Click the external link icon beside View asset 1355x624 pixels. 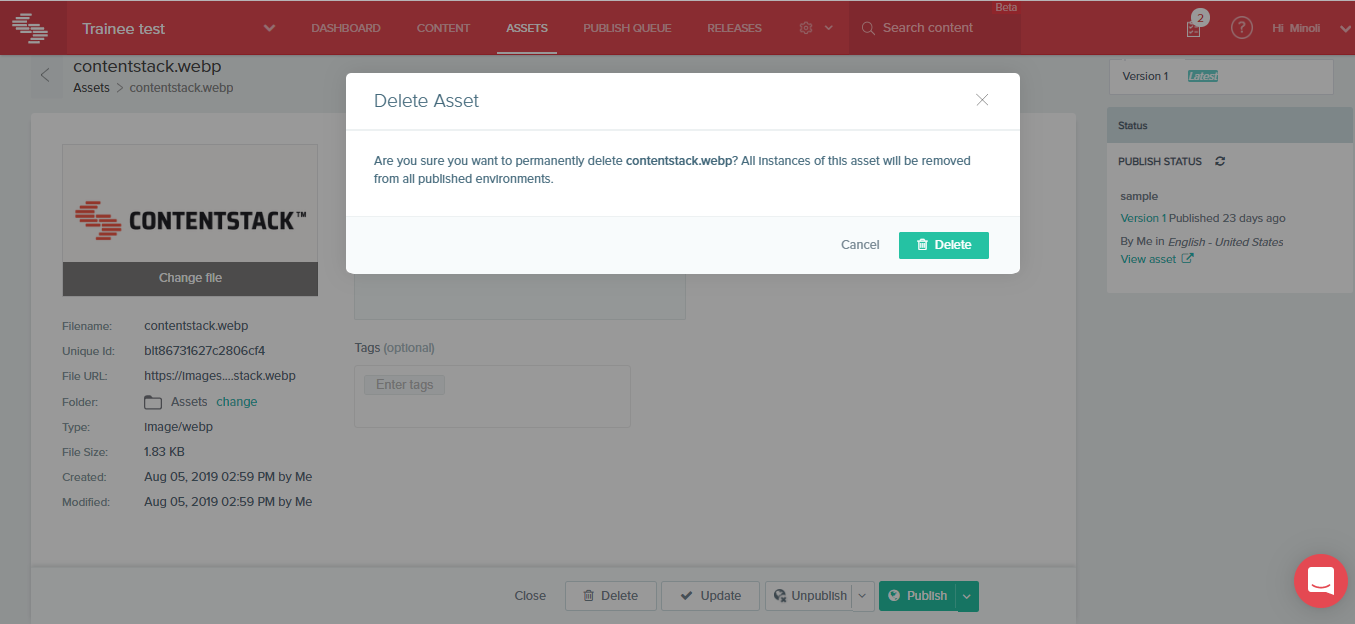coord(1187,258)
